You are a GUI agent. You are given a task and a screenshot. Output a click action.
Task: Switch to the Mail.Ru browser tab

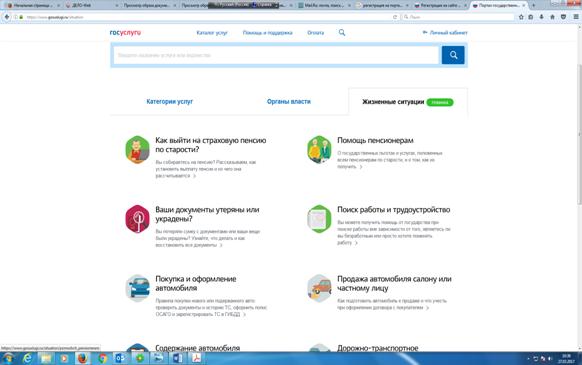pyautogui.click(x=324, y=6)
